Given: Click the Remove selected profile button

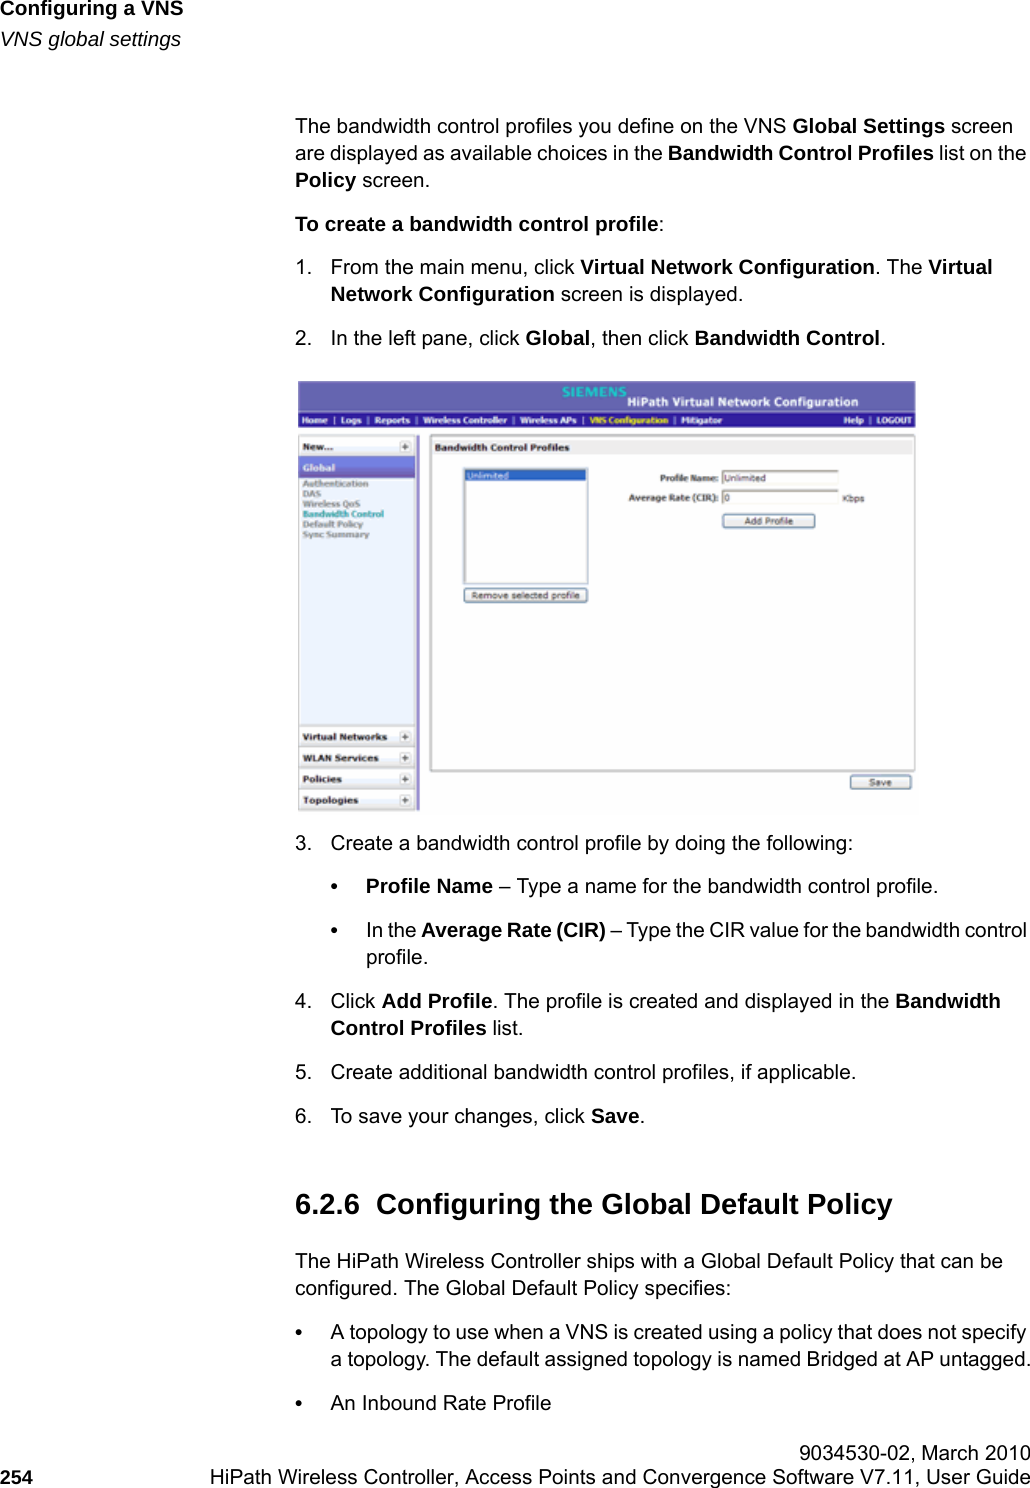Looking at the screenshot, I should click(526, 595).
